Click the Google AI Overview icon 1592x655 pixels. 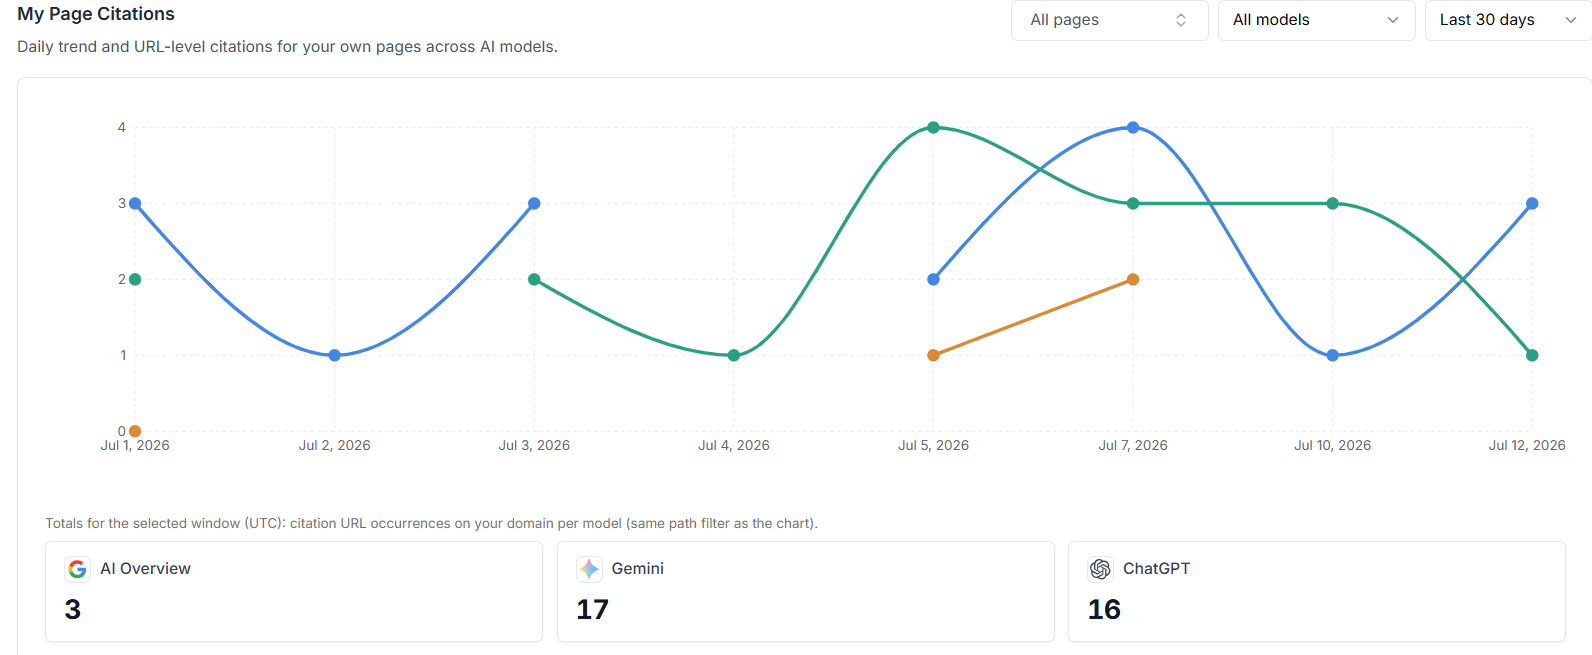coord(77,569)
